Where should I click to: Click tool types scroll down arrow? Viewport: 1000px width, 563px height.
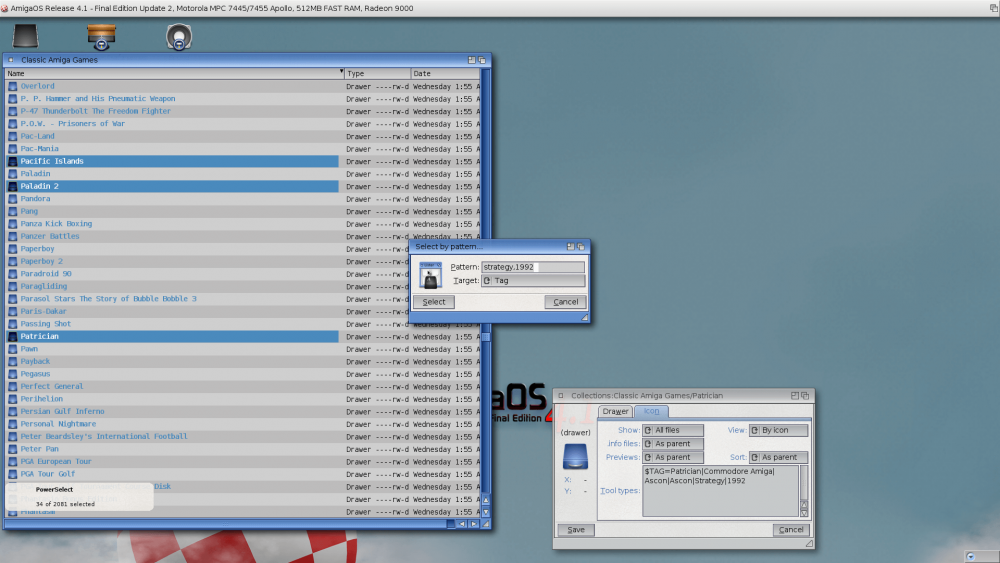[x=804, y=513]
